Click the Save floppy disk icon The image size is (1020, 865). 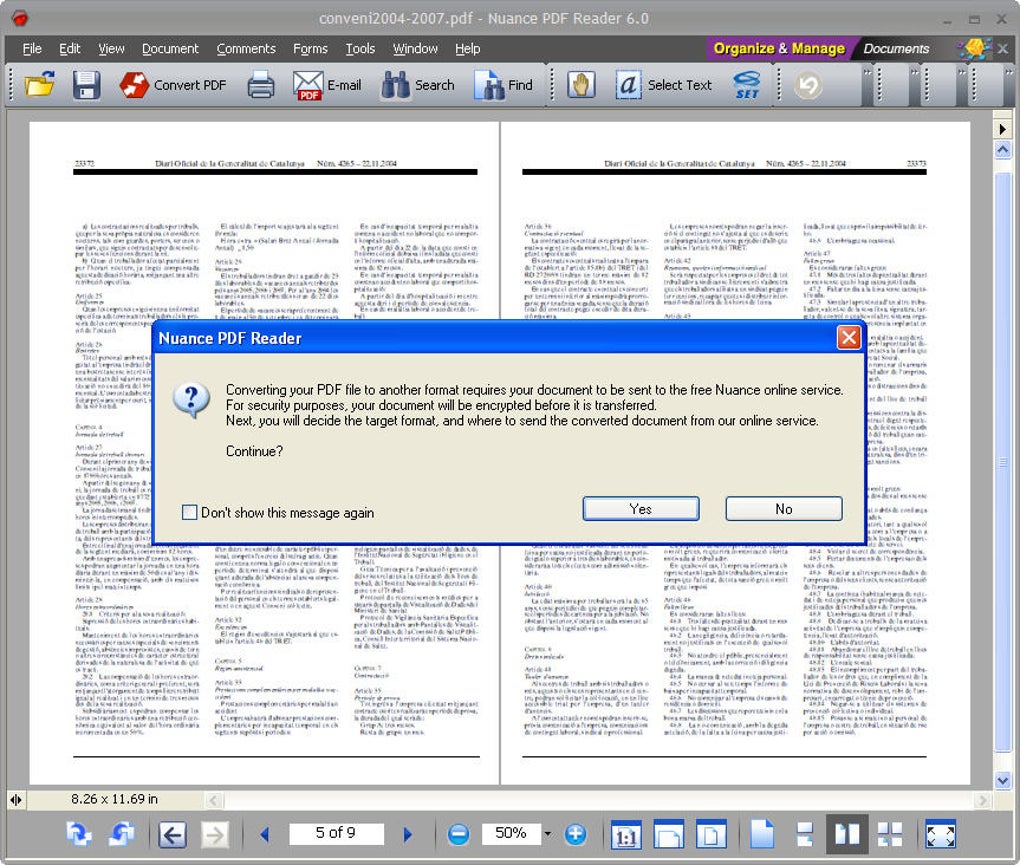click(86, 85)
